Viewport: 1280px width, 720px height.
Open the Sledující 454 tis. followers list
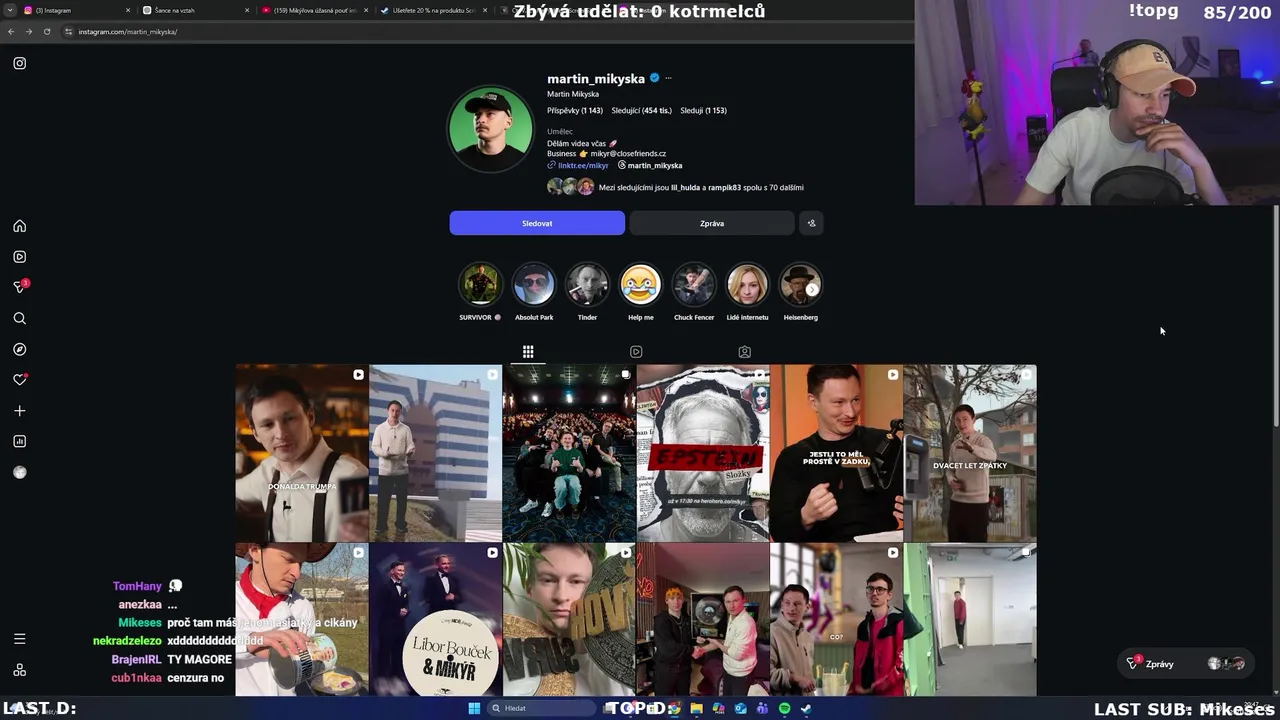coord(641,110)
